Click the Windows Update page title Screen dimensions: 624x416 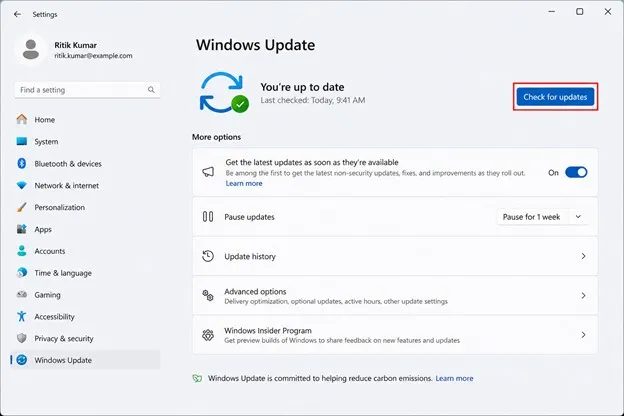(255, 45)
